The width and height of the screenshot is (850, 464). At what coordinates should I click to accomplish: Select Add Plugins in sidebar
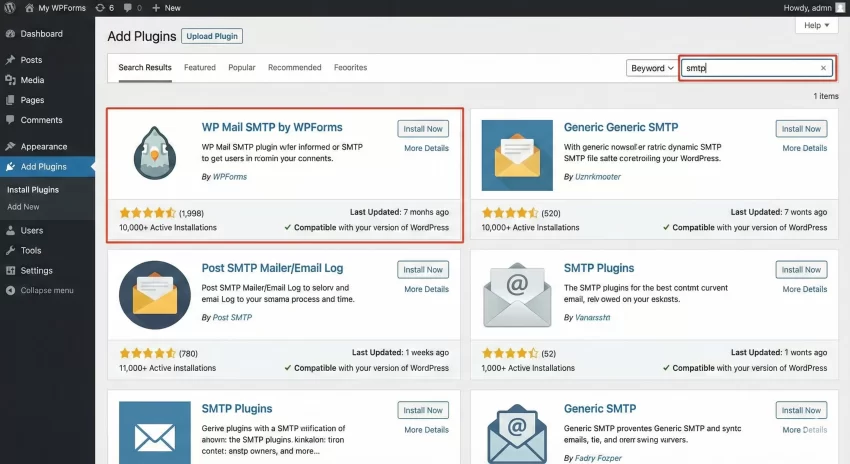pyautogui.click(x=43, y=166)
